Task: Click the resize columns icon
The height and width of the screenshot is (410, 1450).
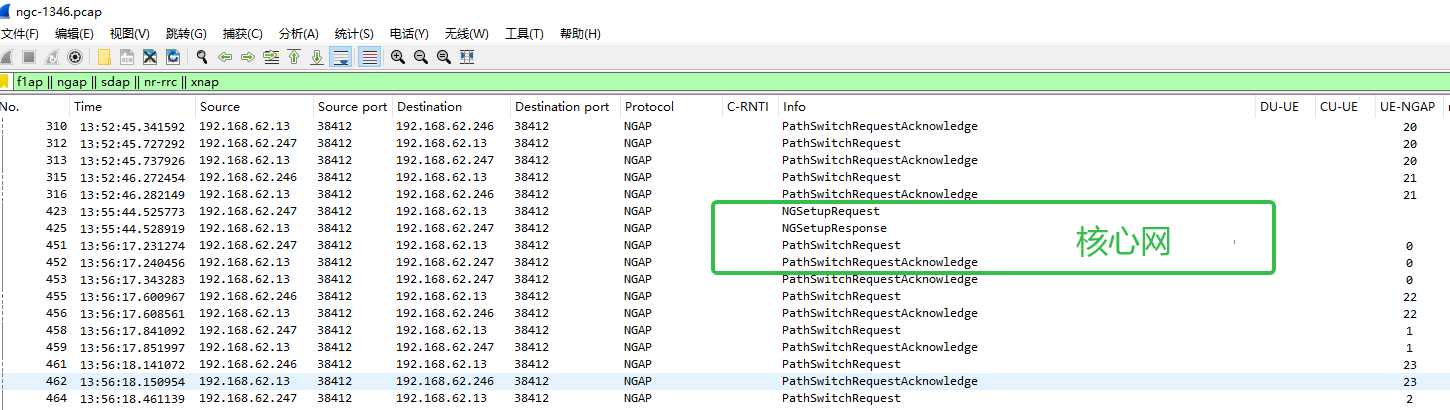Action: 467,57
